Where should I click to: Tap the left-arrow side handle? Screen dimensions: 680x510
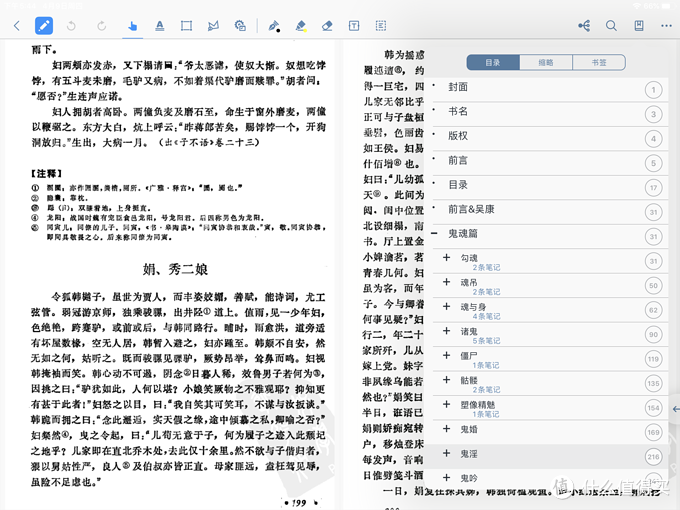tap(675, 409)
